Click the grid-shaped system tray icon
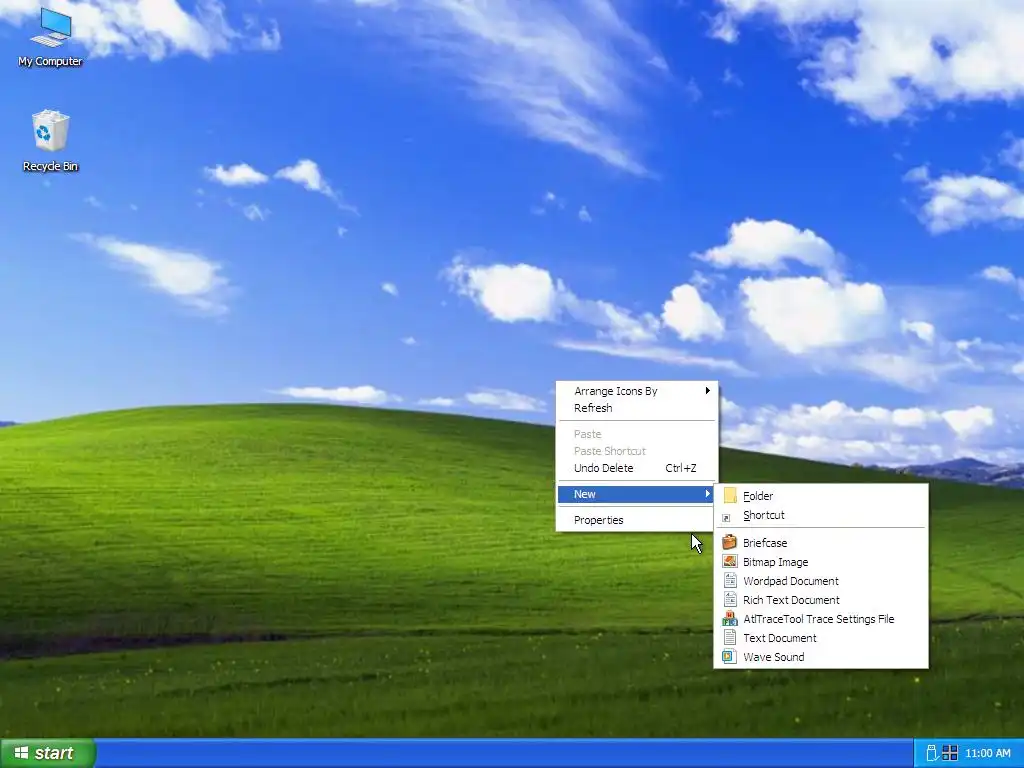This screenshot has height=768, width=1024. pyautogui.click(x=950, y=753)
